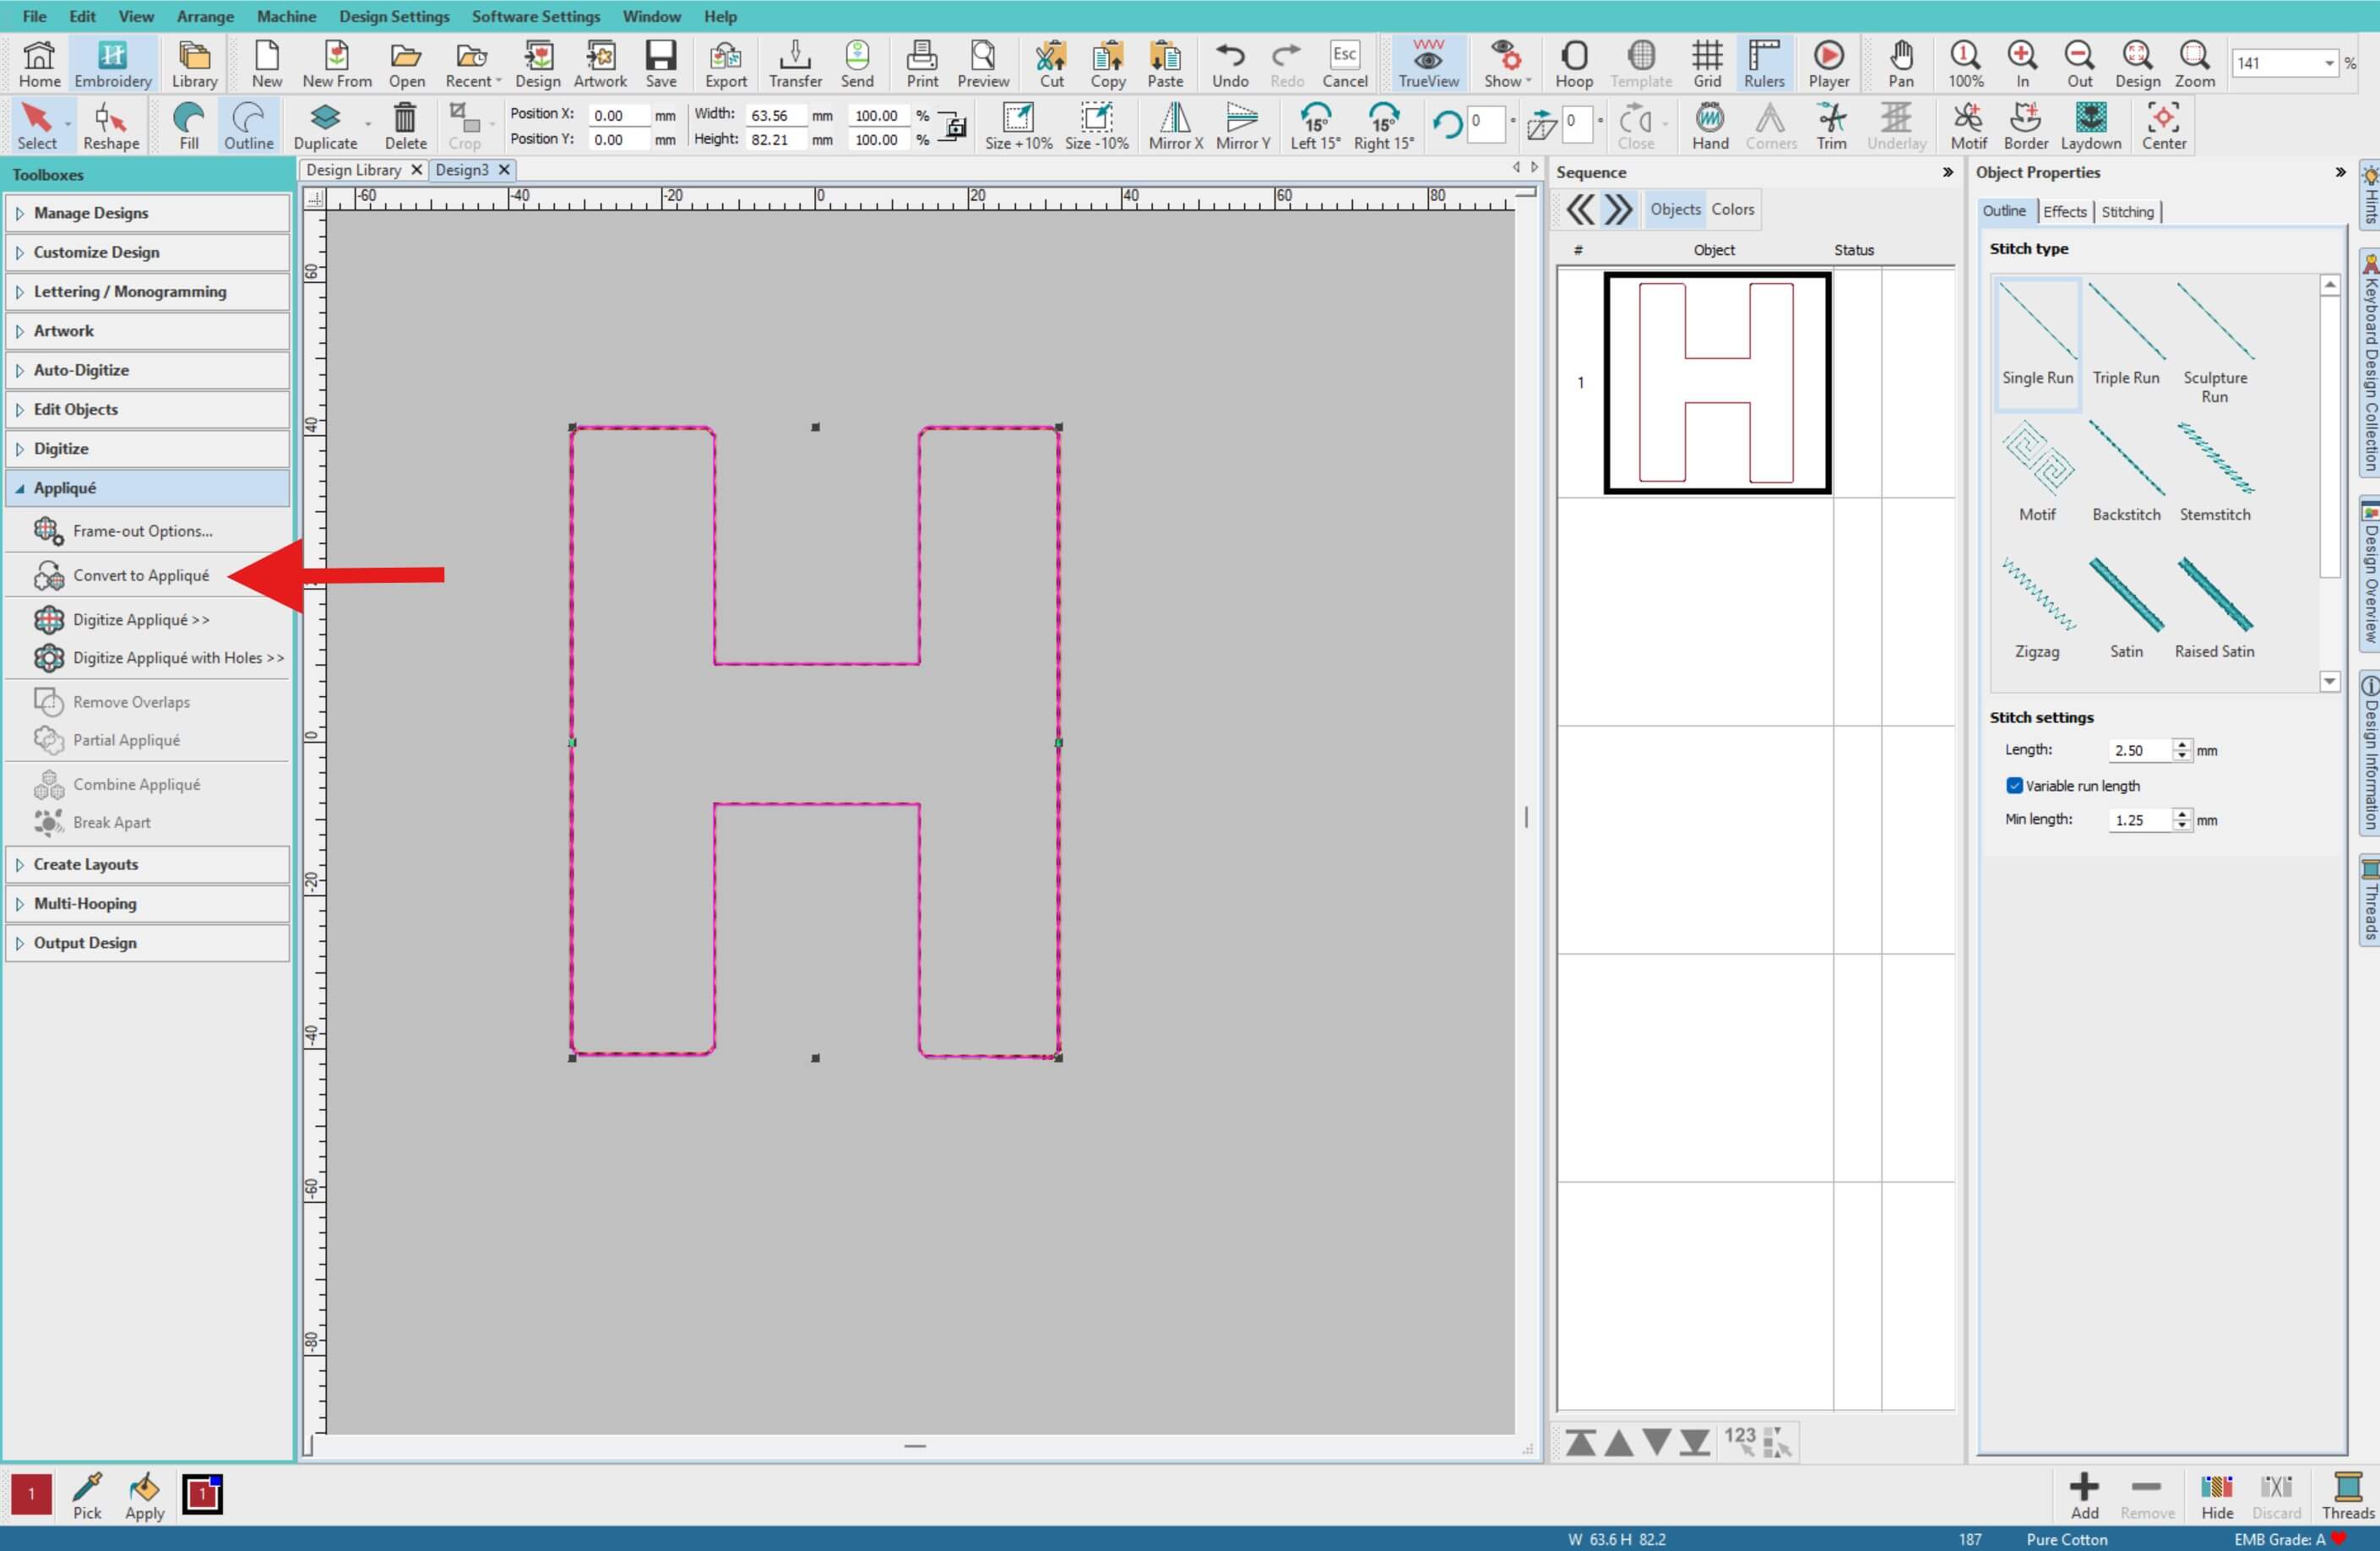Viewport: 2380px width, 1551px height.
Task: Click the Laydown icon
Action: 2091,126
